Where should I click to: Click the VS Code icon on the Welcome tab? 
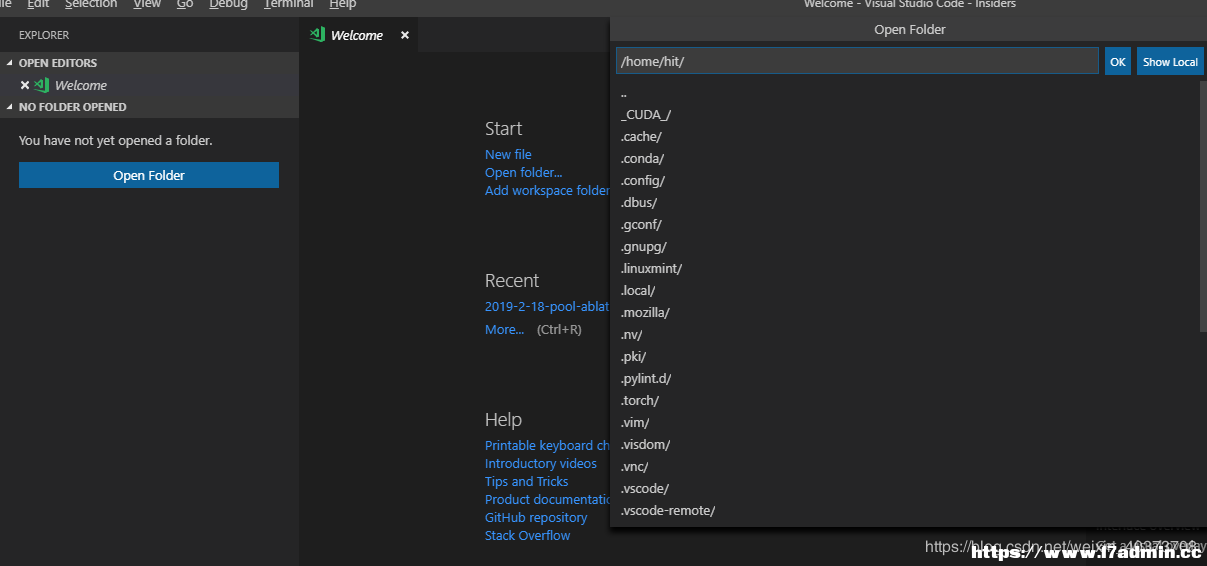coord(317,35)
